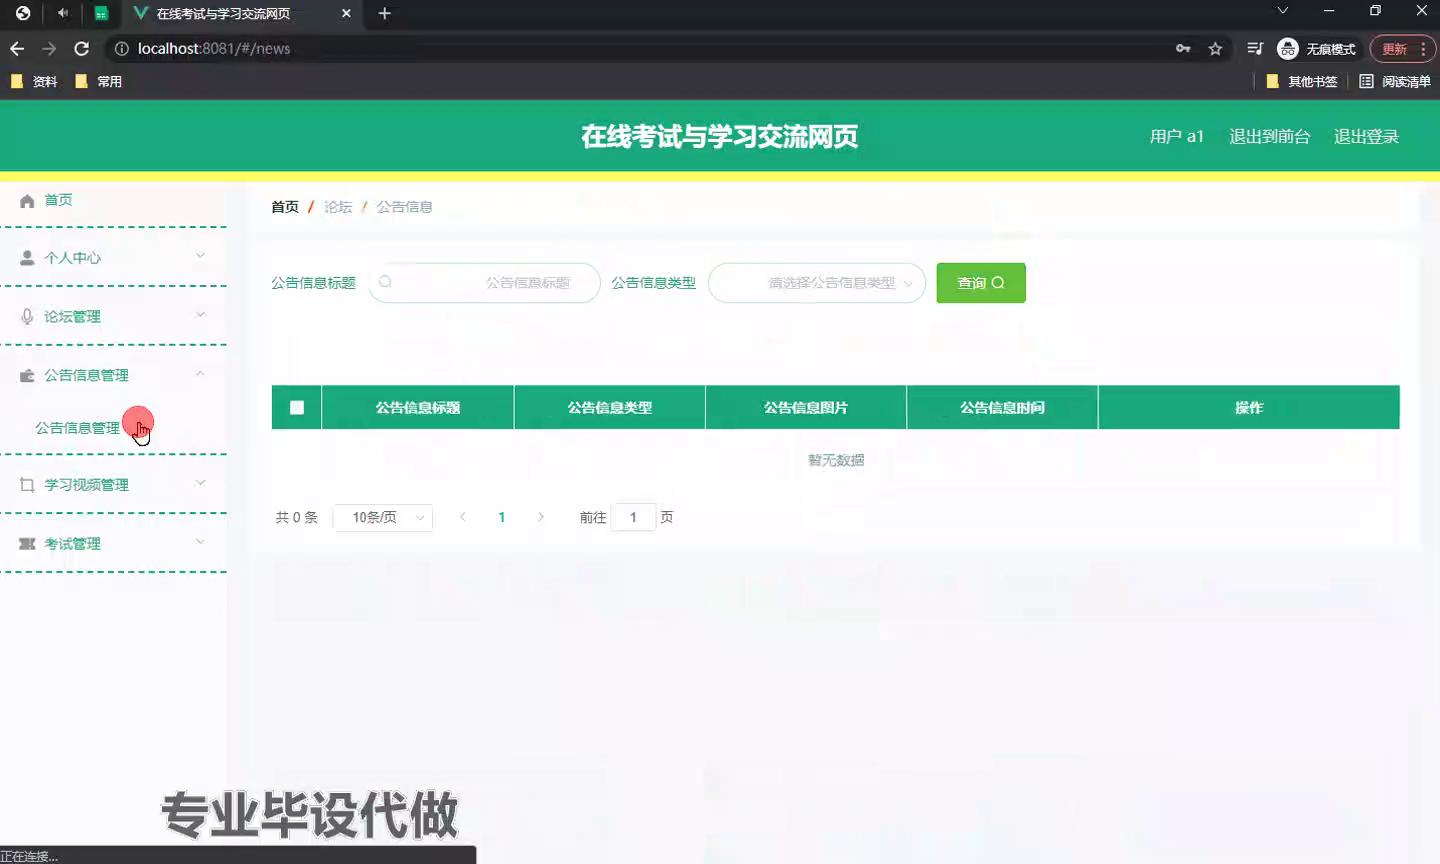Open the 公告信息类型 dropdown

point(816,283)
